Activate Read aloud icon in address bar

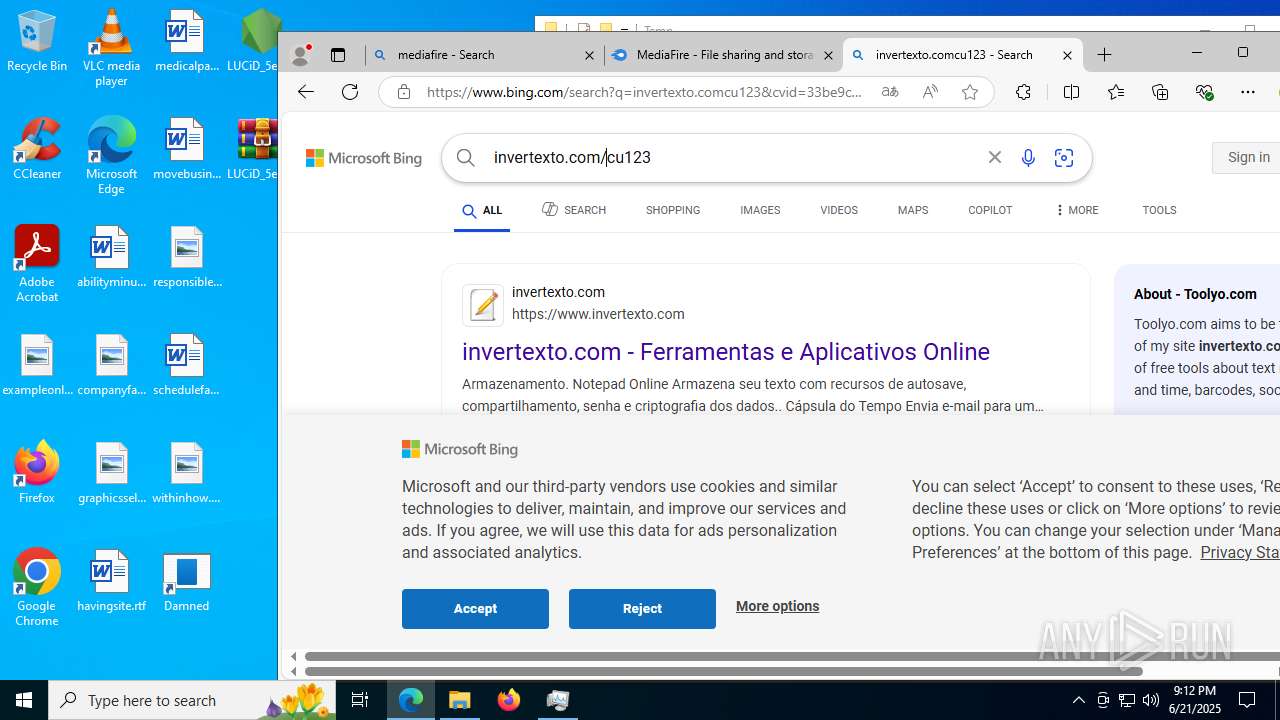coord(930,92)
